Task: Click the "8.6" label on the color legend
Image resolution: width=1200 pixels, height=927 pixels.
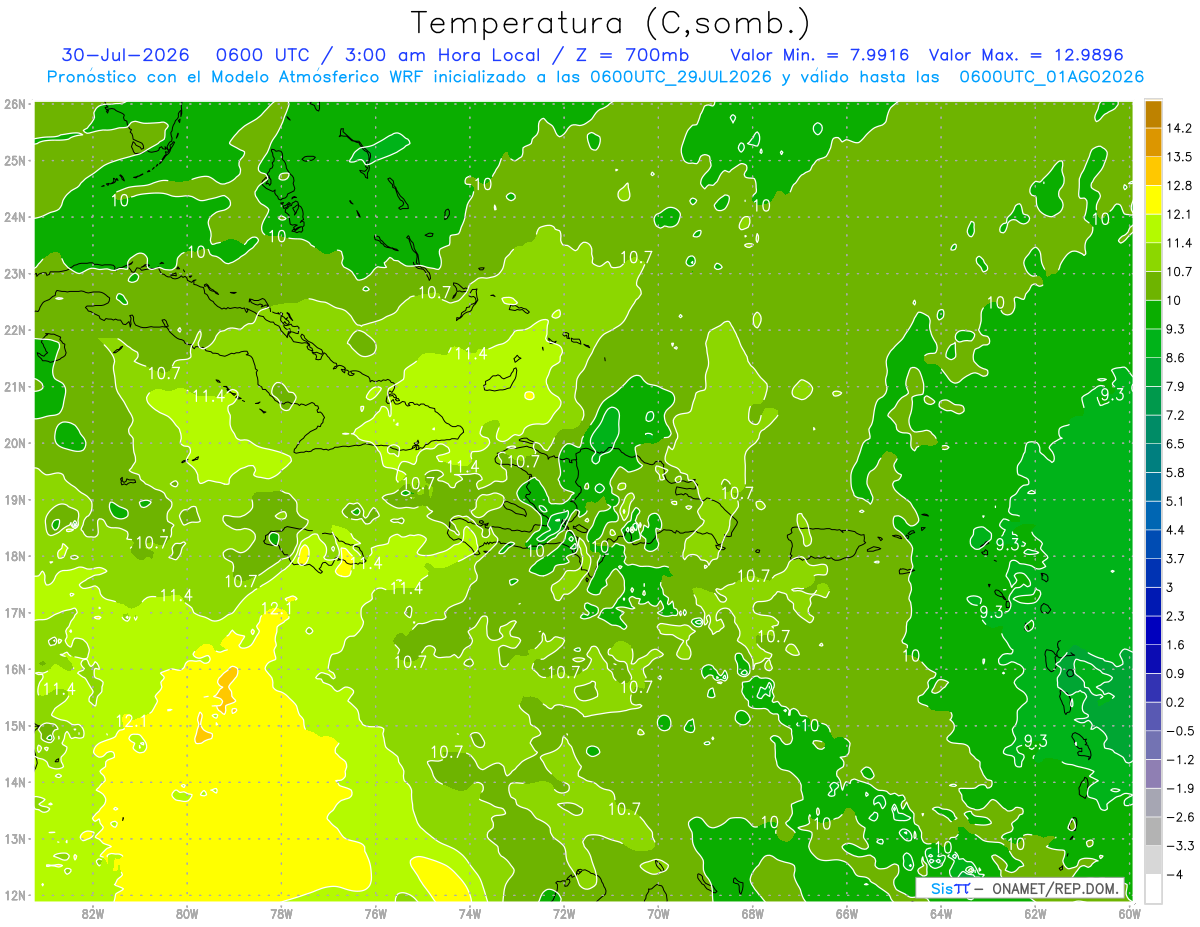Action: [1175, 357]
